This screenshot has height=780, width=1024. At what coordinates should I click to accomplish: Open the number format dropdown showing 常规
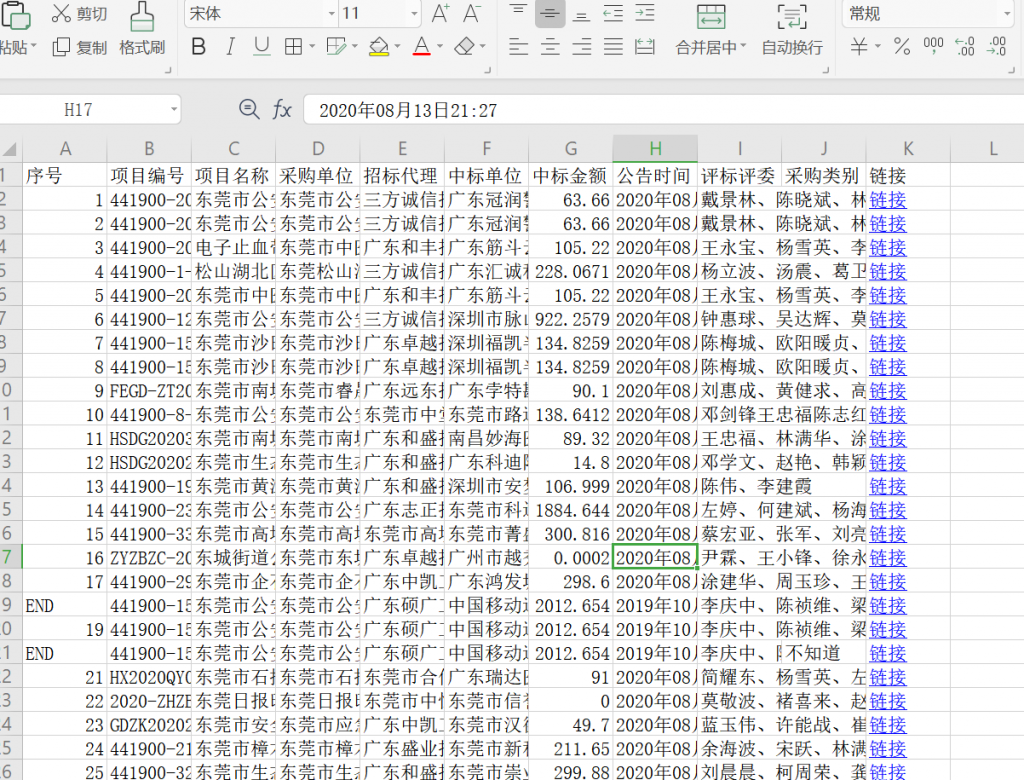(1006, 14)
